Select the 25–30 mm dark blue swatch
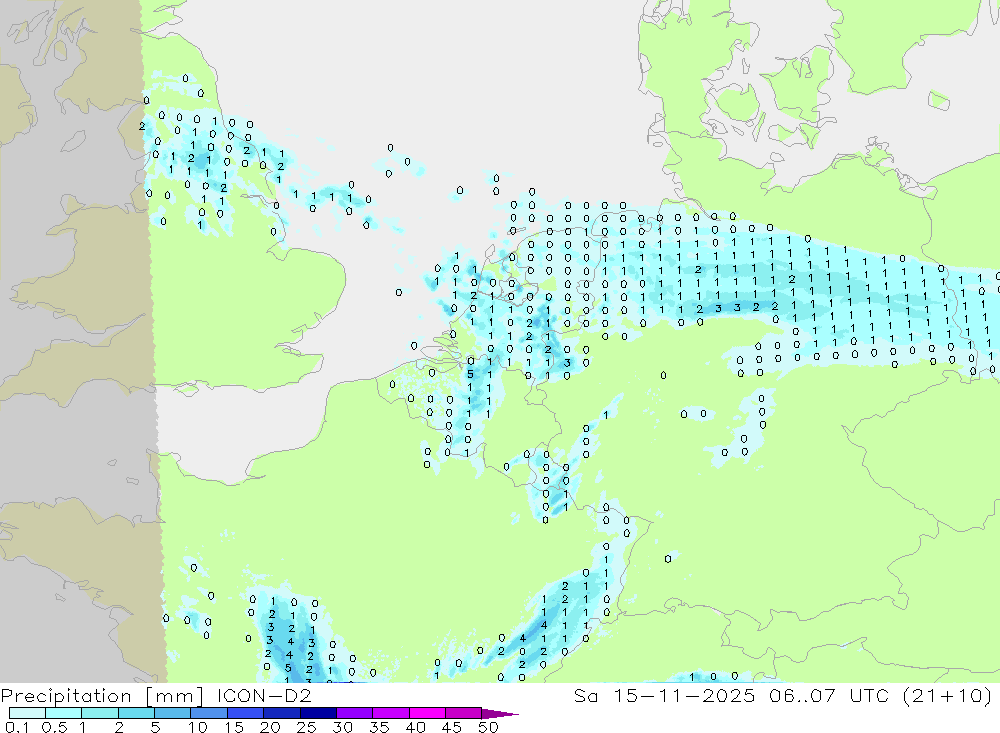Viewport: 1000px width, 733px height. click(x=318, y=713)
